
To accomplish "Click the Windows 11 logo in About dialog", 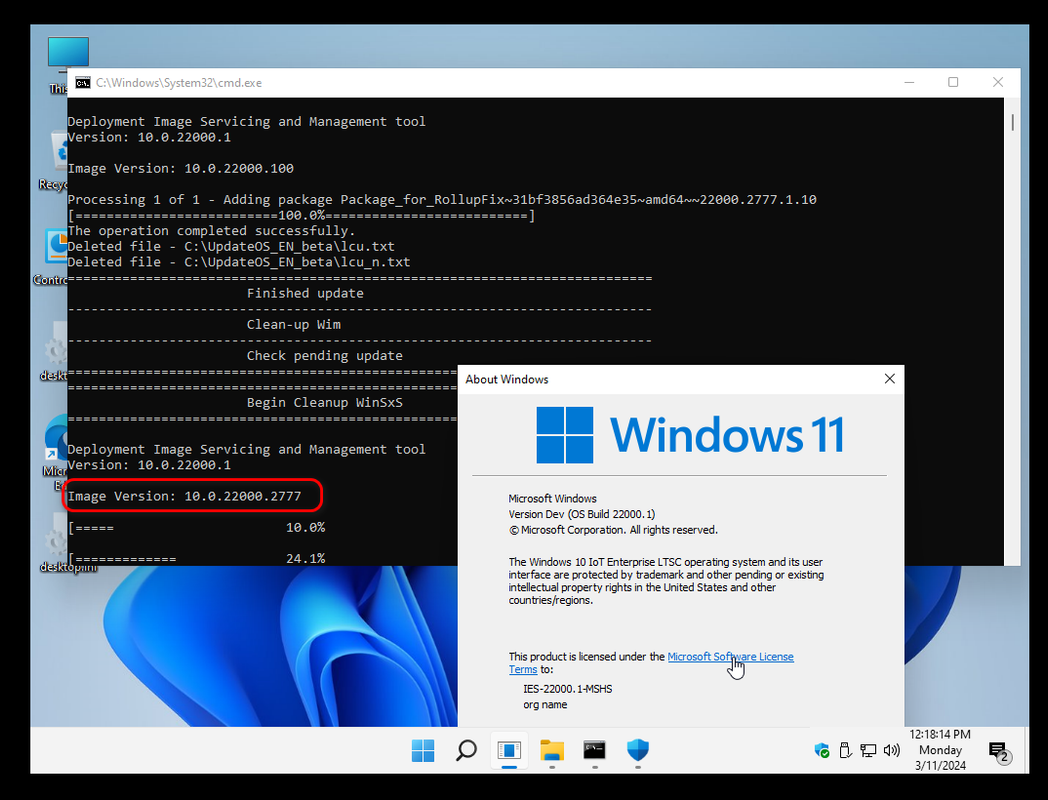I will (x=690, y=435).
